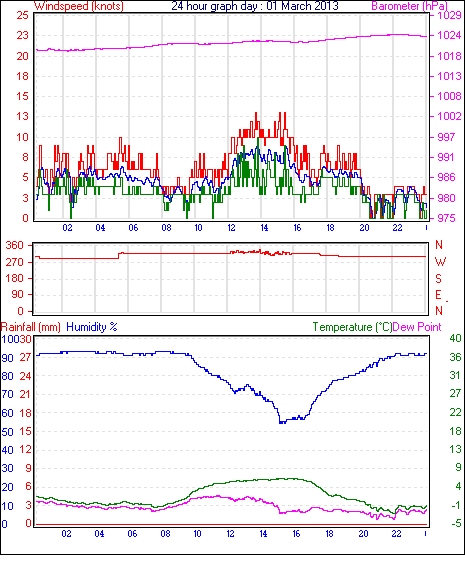Image resolution: width=465 pixels, height=563 pixels.
Task: Click the 20 hour marker on wind graph
Action: click(x=364, y=228)
